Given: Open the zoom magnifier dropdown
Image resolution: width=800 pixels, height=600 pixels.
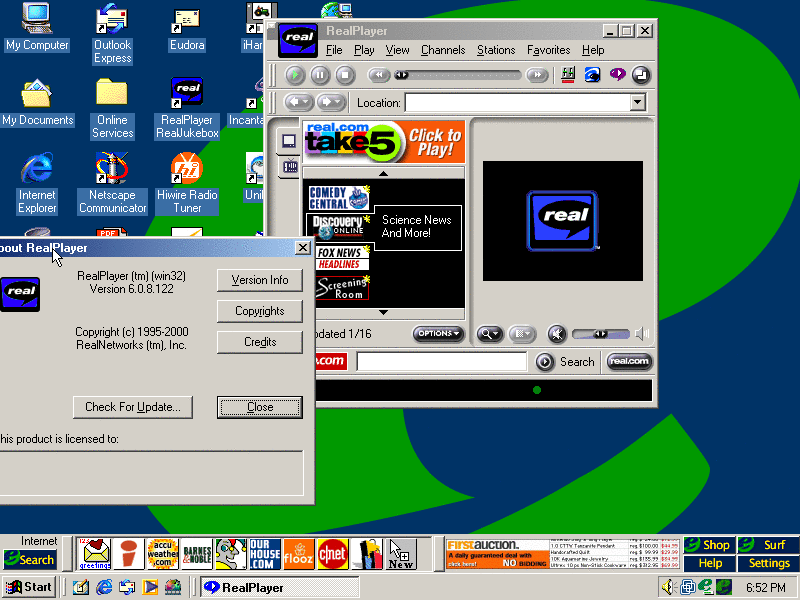Looking at the screenshot, I should [x=490, y=334].
